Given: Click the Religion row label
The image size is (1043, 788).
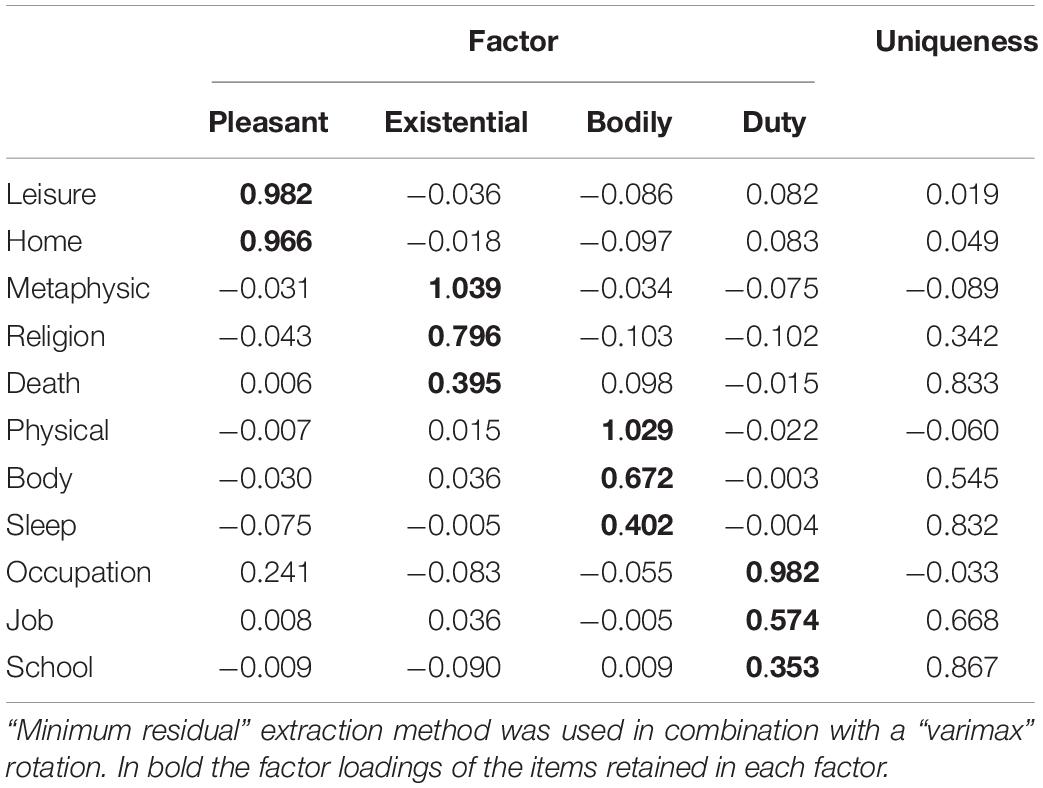Looking at the screenshot, I should point(56,336).
